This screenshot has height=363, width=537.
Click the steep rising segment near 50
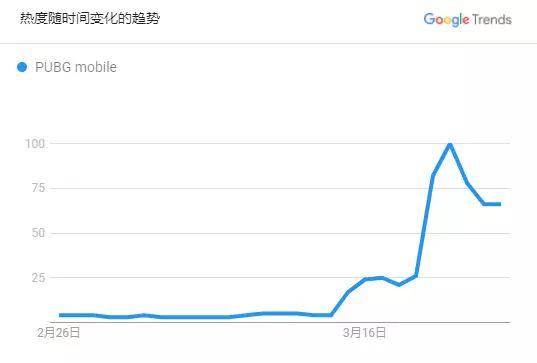click(423, 233)
